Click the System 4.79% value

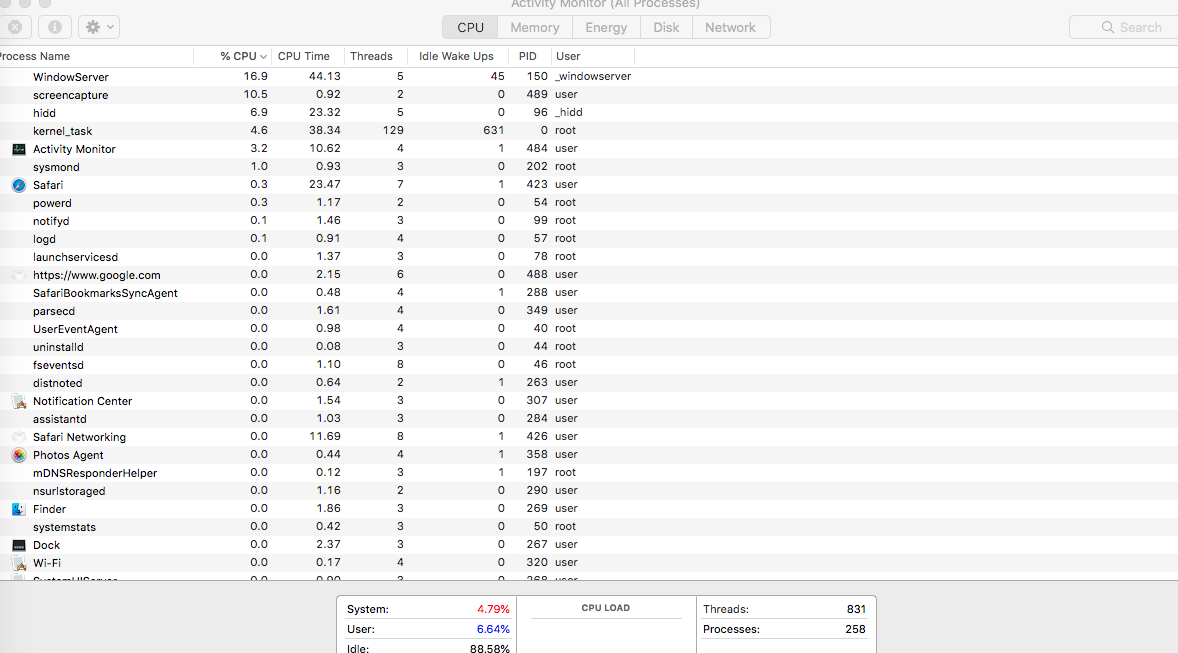[x=493, y=609]
